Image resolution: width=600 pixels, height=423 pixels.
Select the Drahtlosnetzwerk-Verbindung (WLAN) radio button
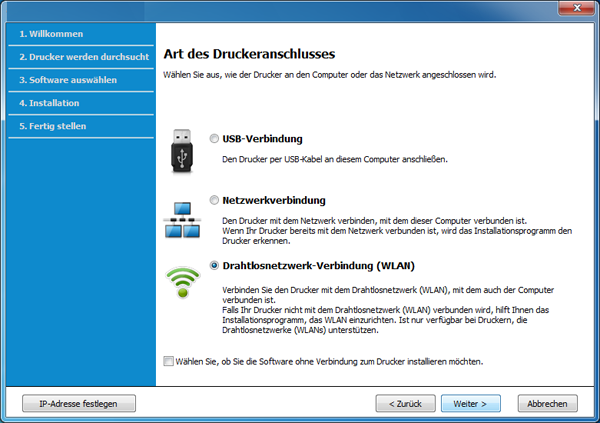click(x=214, y=265)
